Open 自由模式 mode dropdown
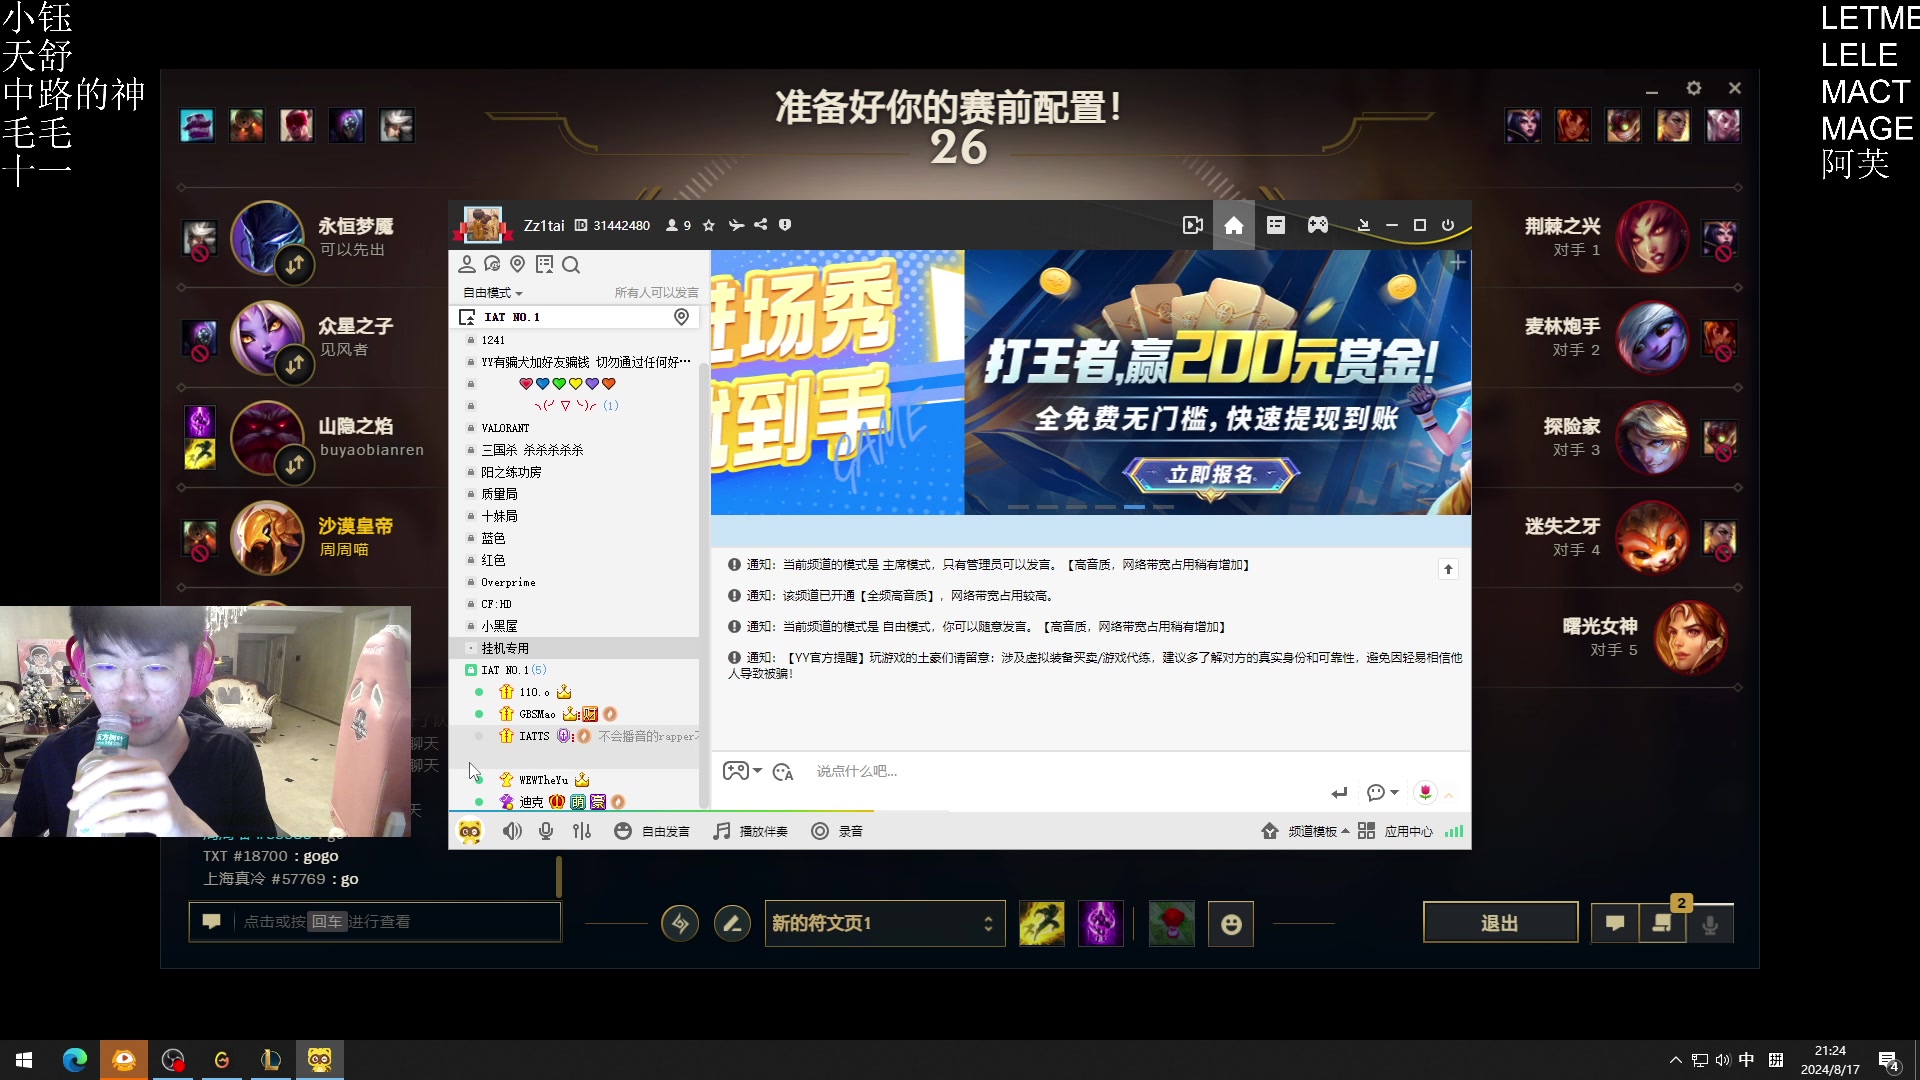Screen dimensions: 1920x1080 493,293
